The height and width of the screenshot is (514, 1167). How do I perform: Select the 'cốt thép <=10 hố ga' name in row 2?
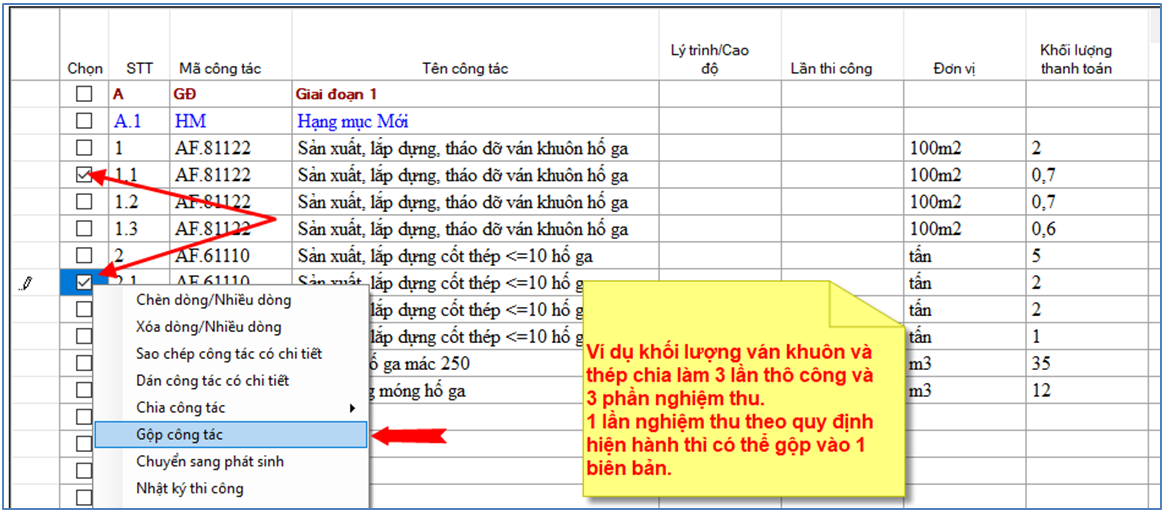pyautogui.click(x=475, y=255)
